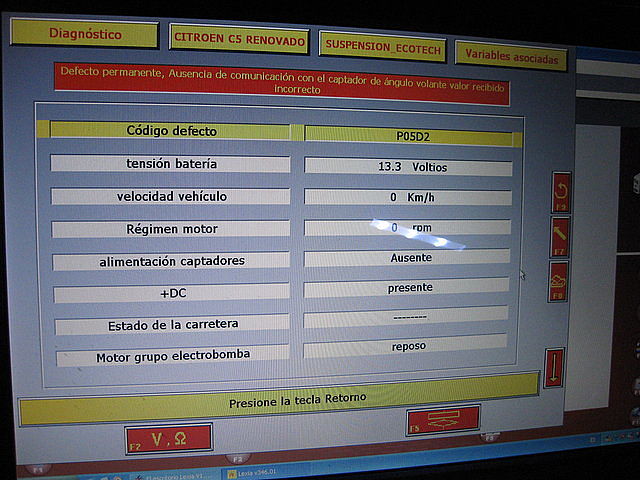The width and height of the screenshot is (640, 480).
Task: Click the 13.3 Voltios value field
Action: point(410,167)
